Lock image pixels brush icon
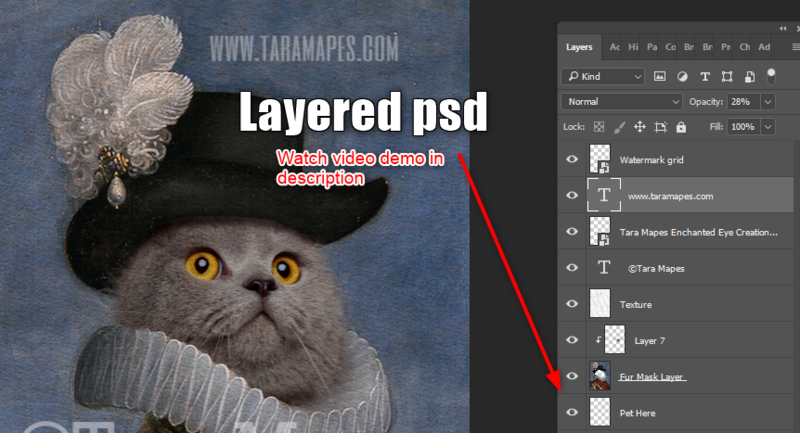The image size is (800, 433). [x=619, y=126]
